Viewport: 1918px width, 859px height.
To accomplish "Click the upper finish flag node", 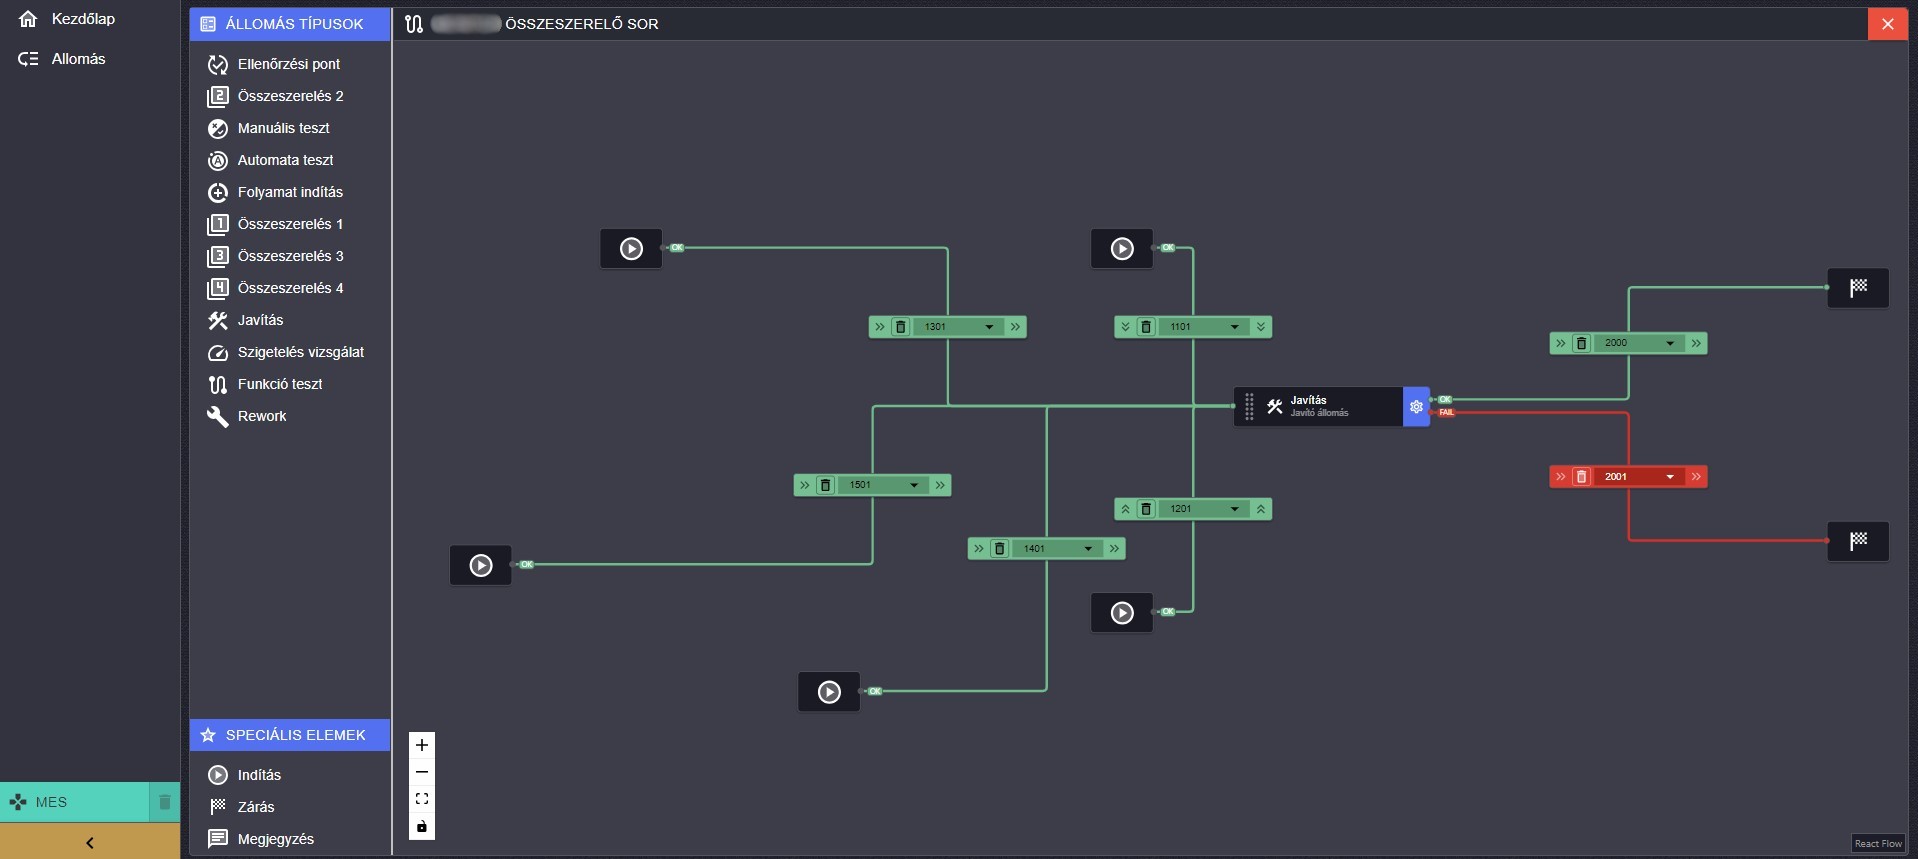I will pos(1858,288).
